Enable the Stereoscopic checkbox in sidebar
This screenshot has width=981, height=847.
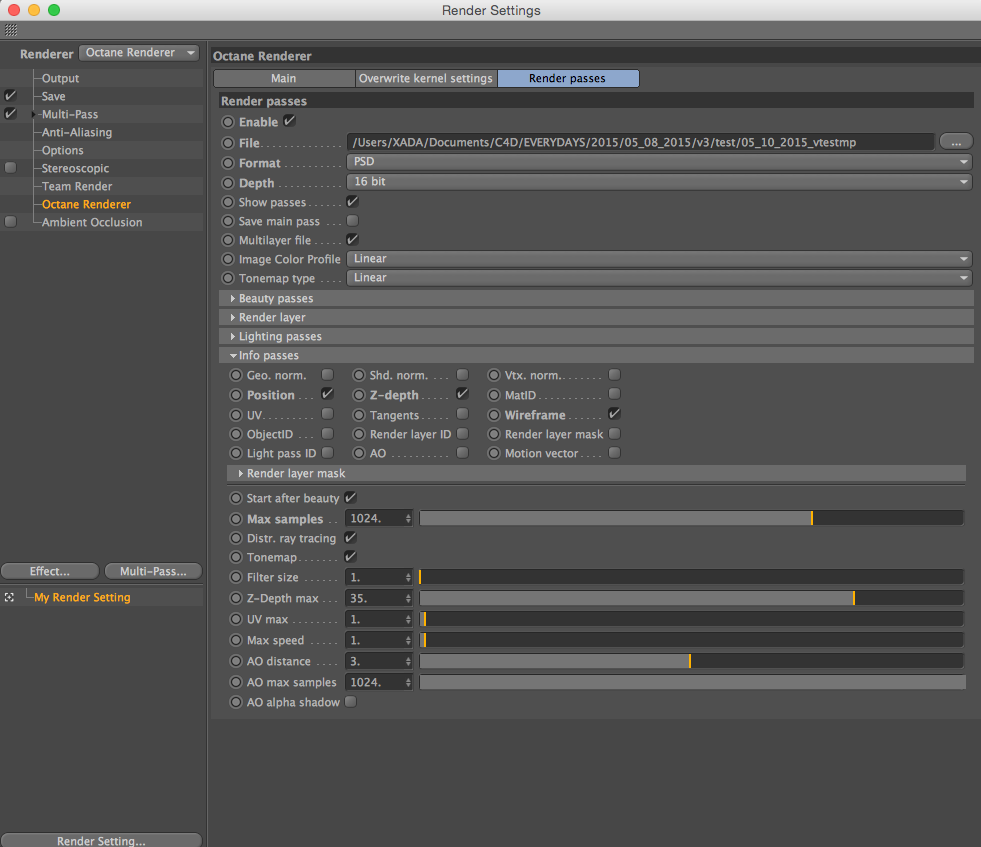pyautogui.click(x=10, y=168)
